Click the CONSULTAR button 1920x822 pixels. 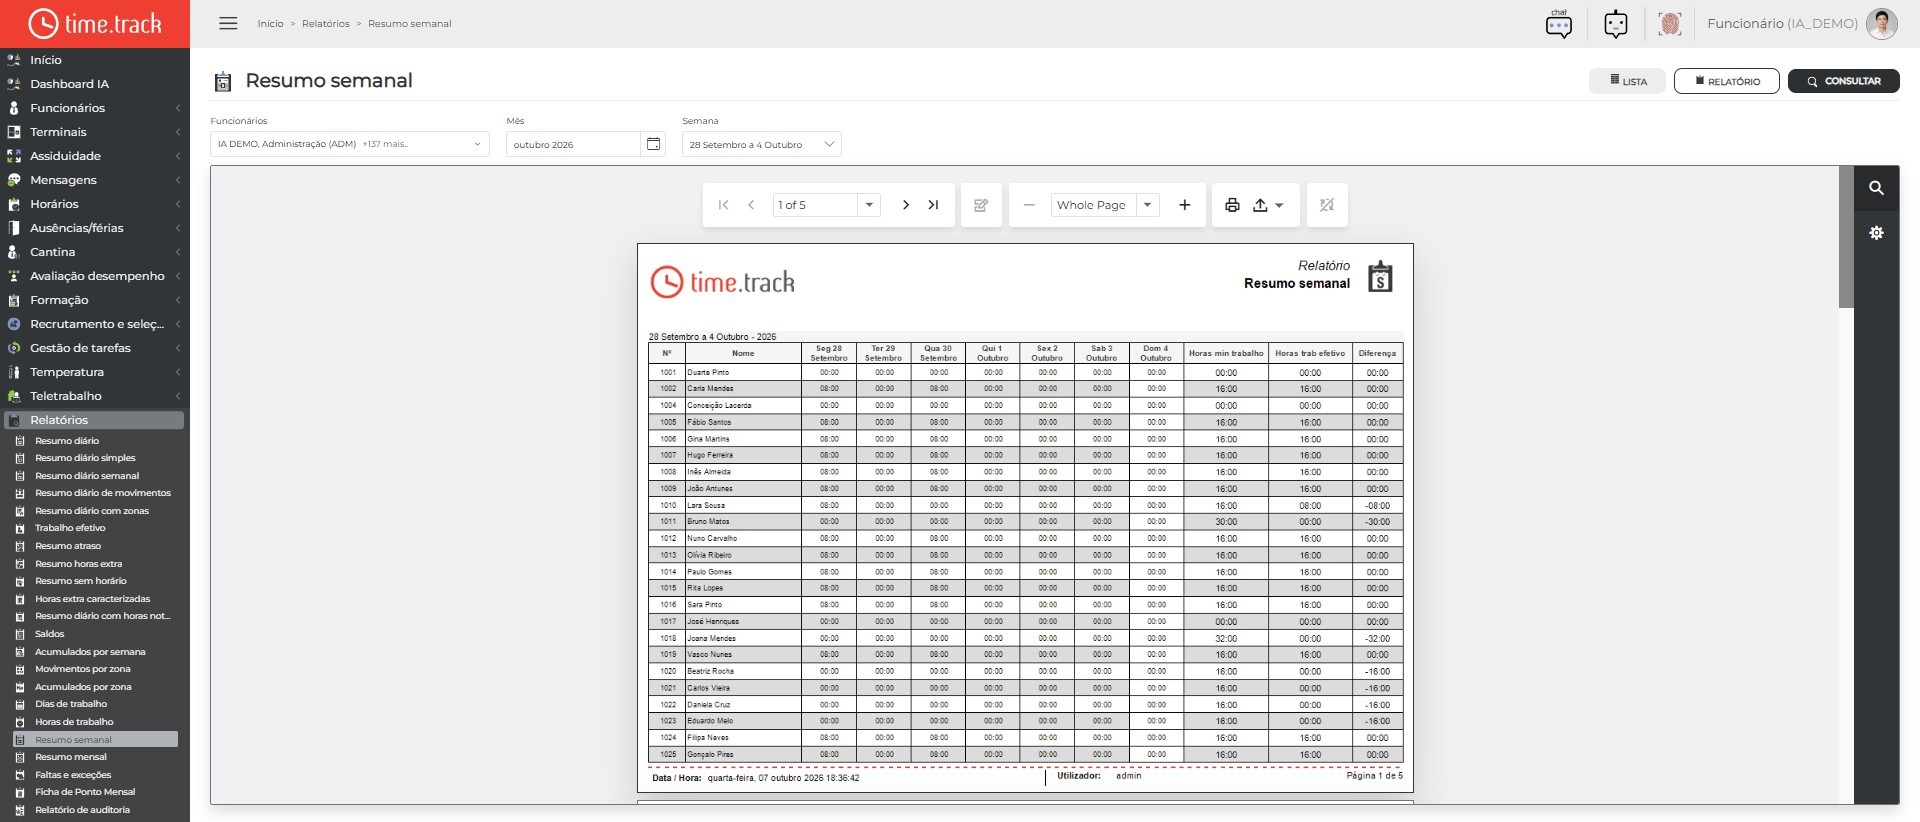click(x=1844, y=81)
